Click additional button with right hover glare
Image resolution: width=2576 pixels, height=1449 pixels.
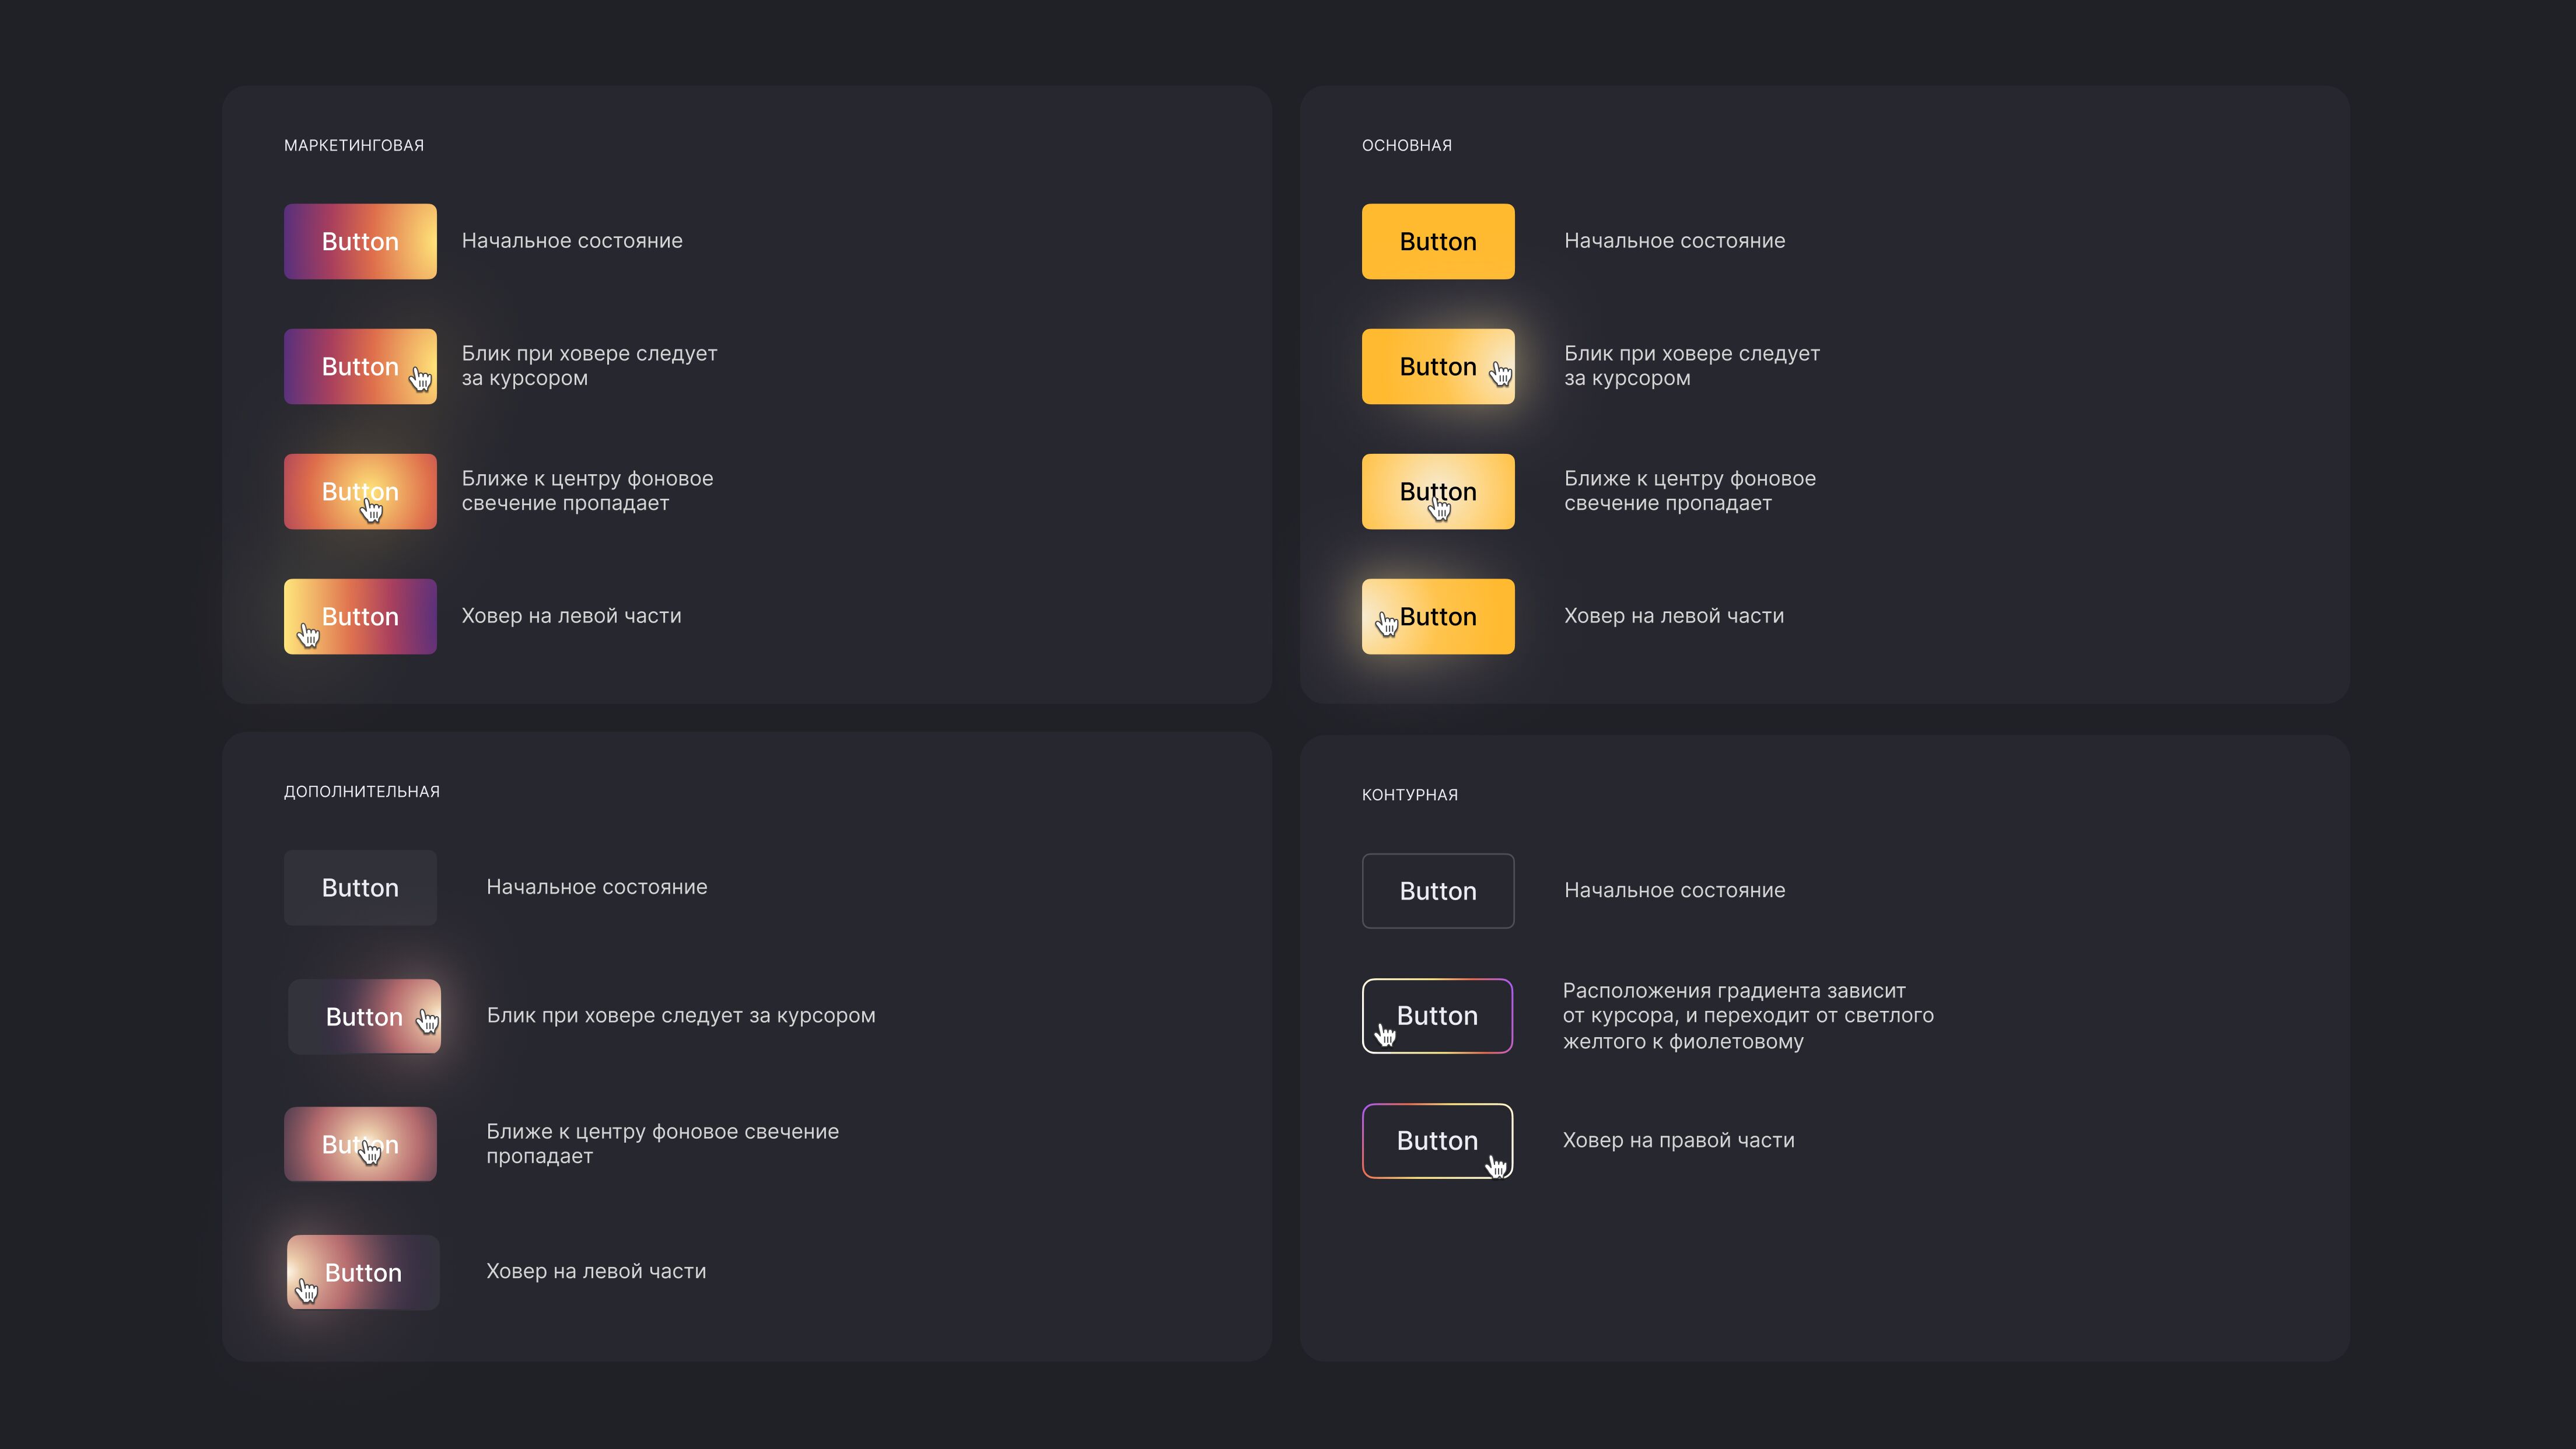pos(364,1016)
